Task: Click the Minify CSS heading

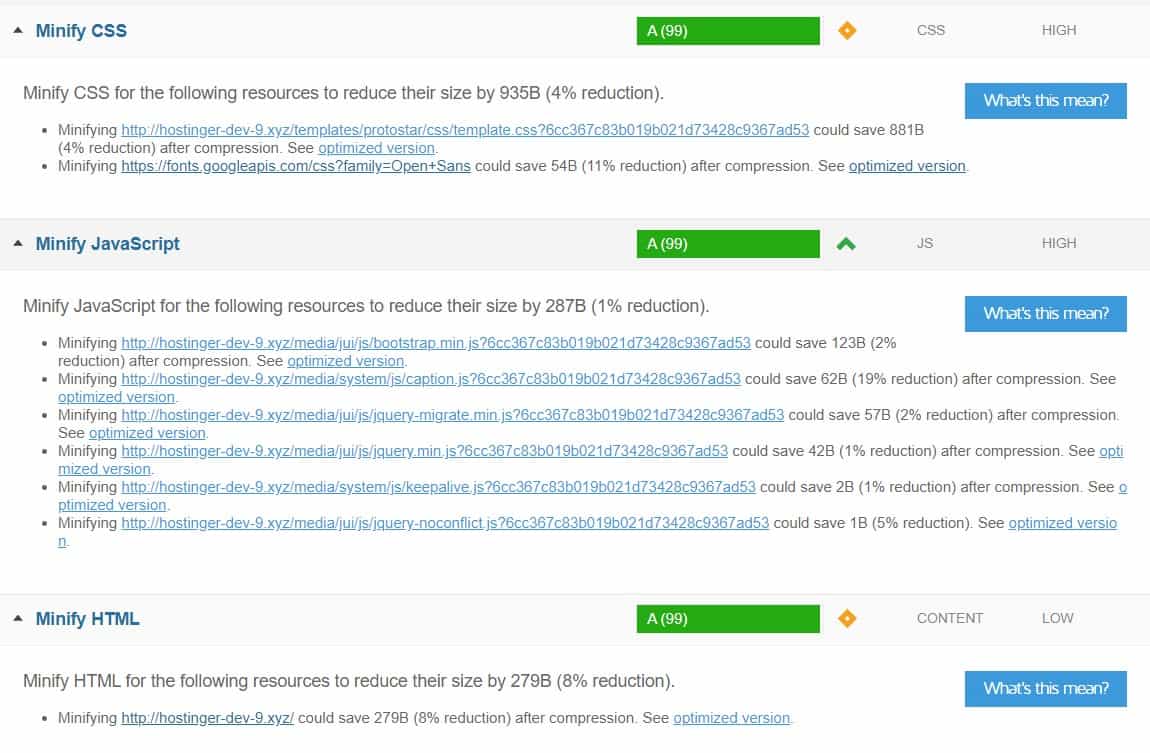Action: point(80,30)
